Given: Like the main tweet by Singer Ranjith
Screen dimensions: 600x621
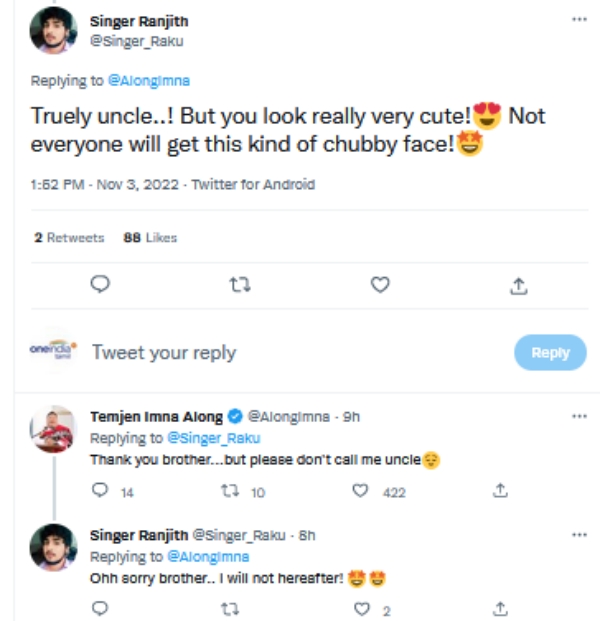Looking at the screenshot, I should coord(379,286).
